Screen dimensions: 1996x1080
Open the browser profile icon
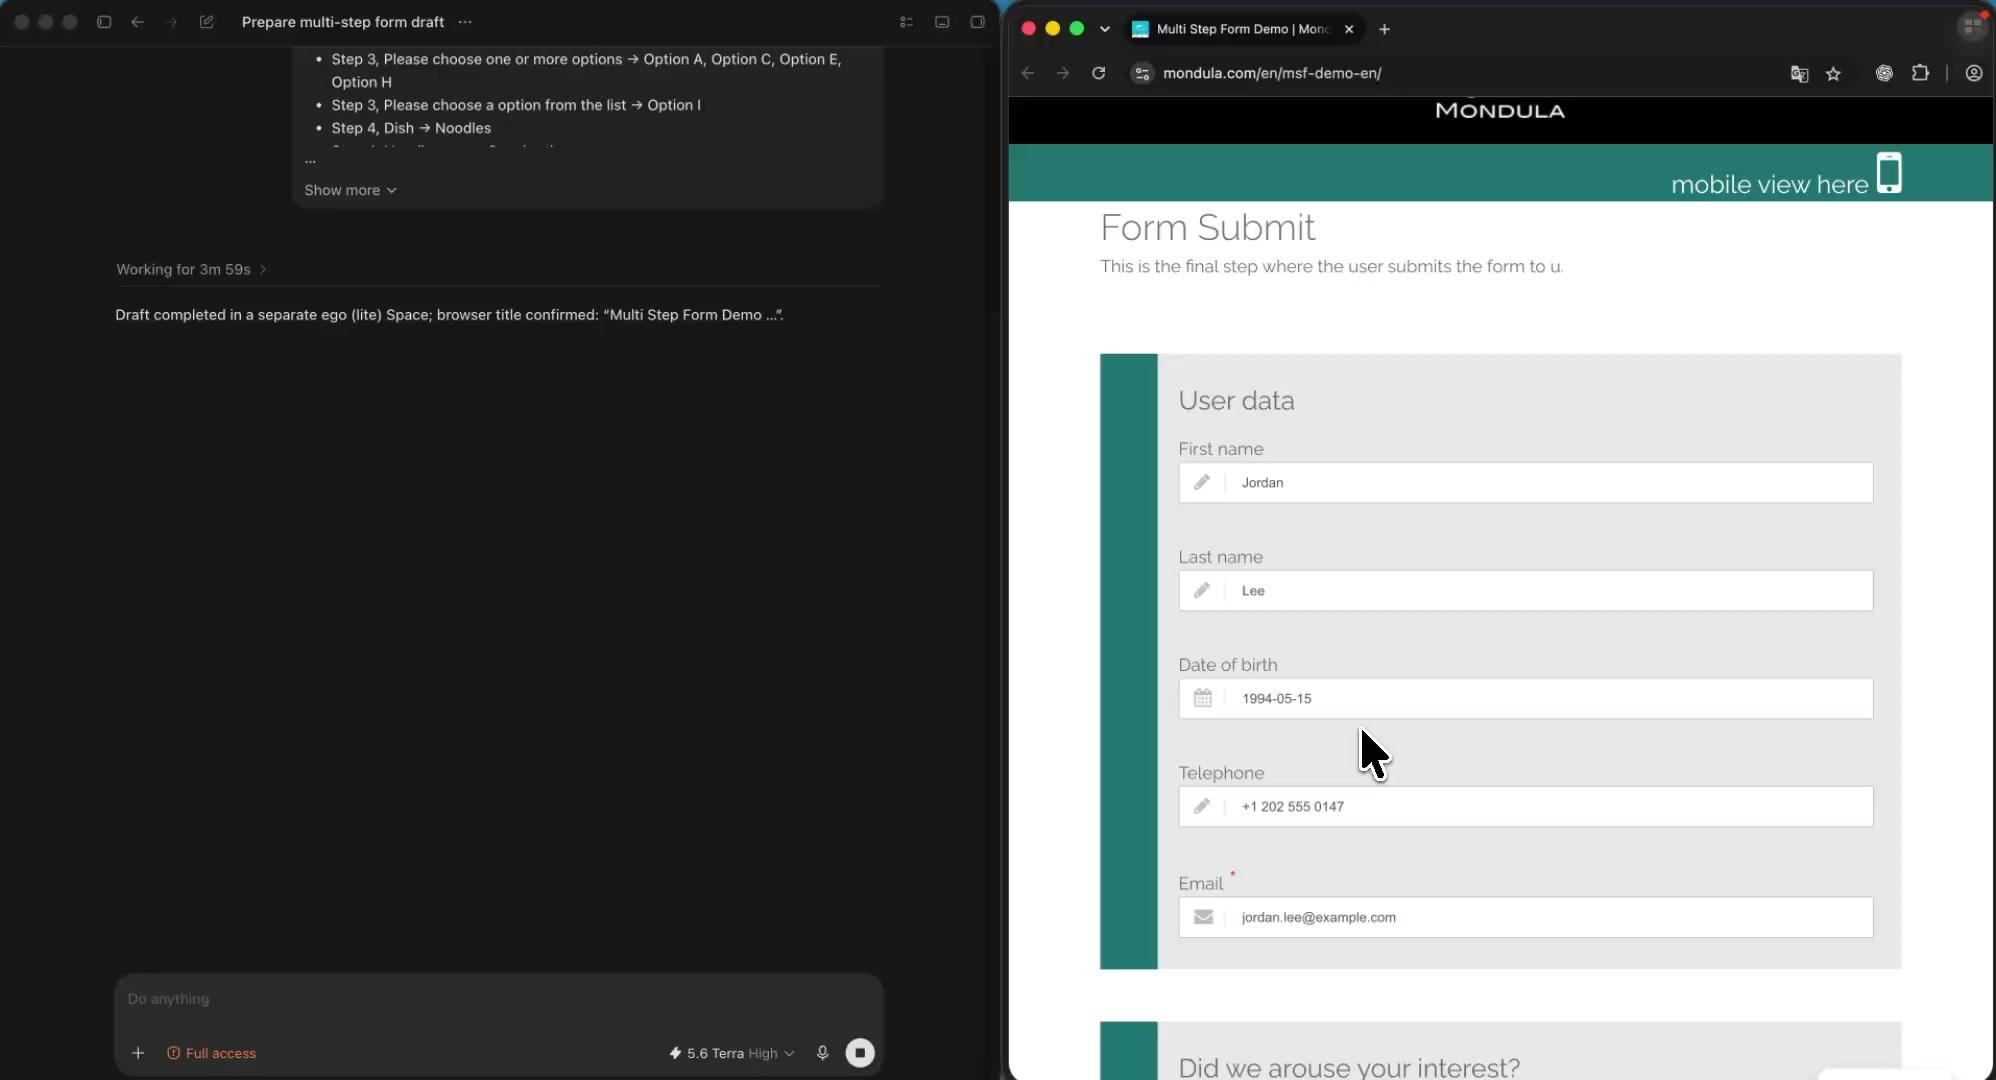pos(1974,73)
